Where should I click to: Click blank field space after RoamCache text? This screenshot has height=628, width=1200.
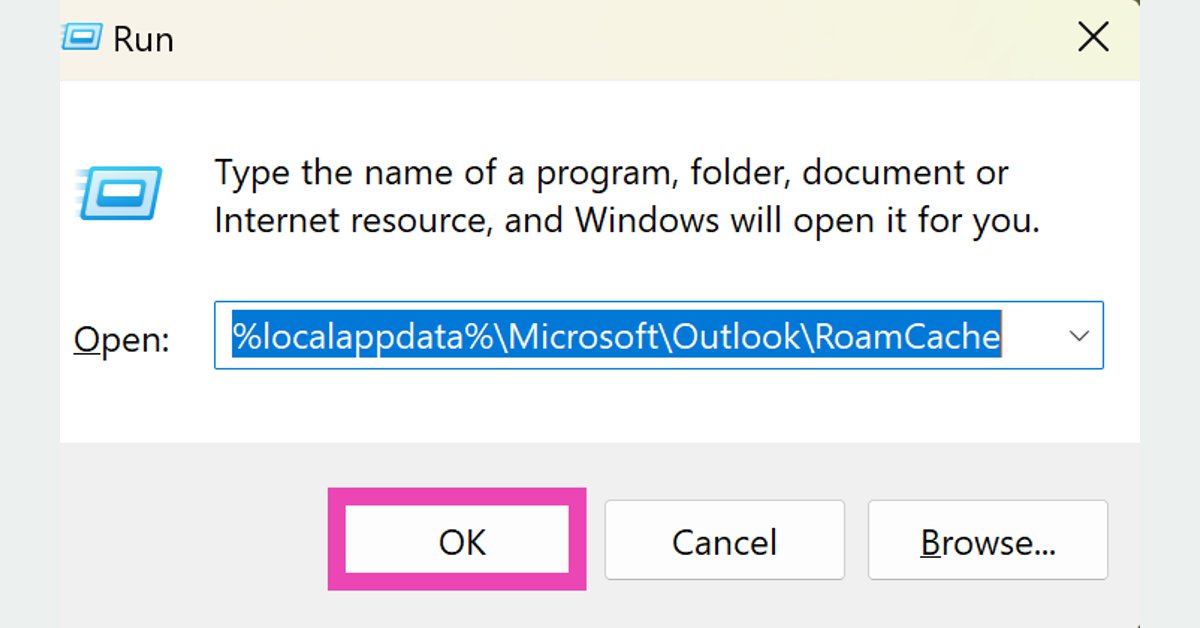tap(1030, 336)
